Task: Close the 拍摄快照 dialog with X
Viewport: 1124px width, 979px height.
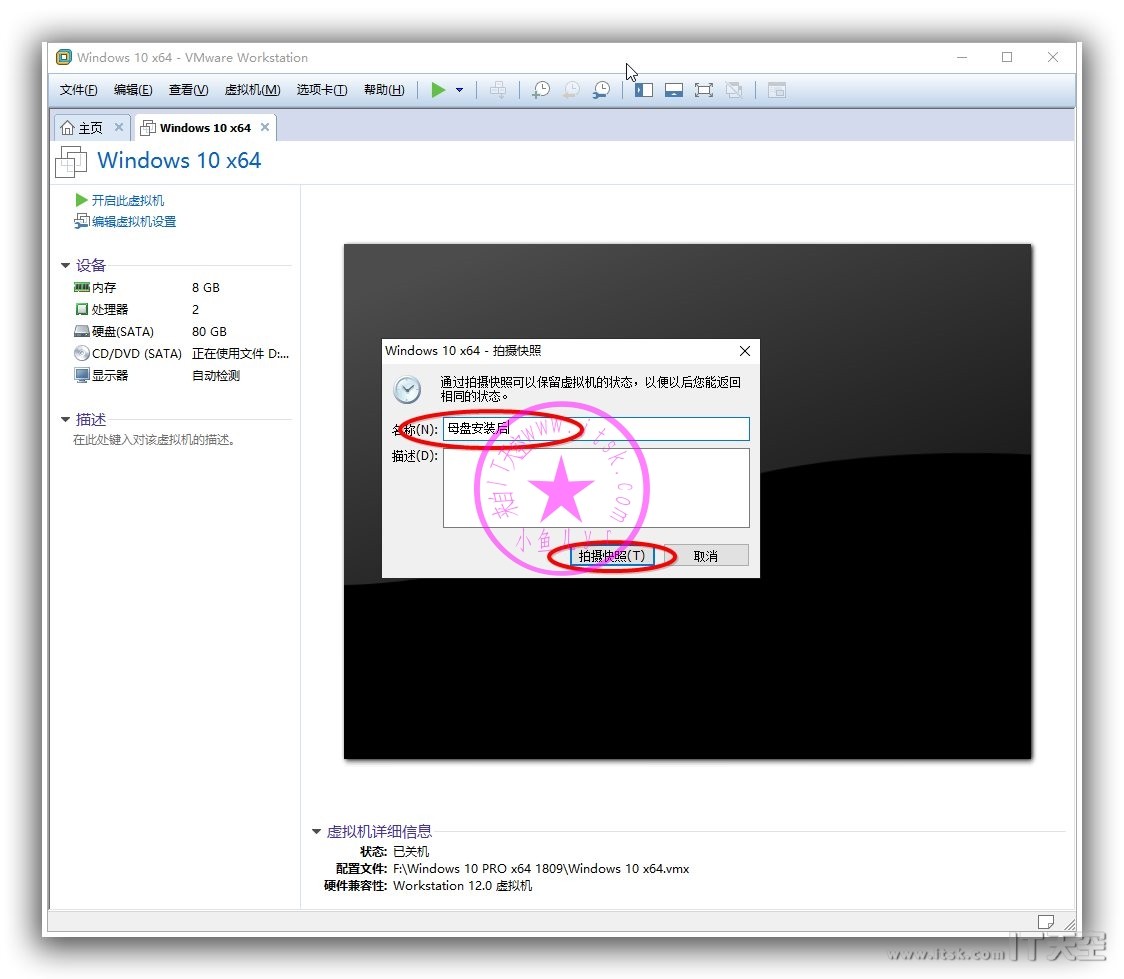Action: [x=745, y=350]
